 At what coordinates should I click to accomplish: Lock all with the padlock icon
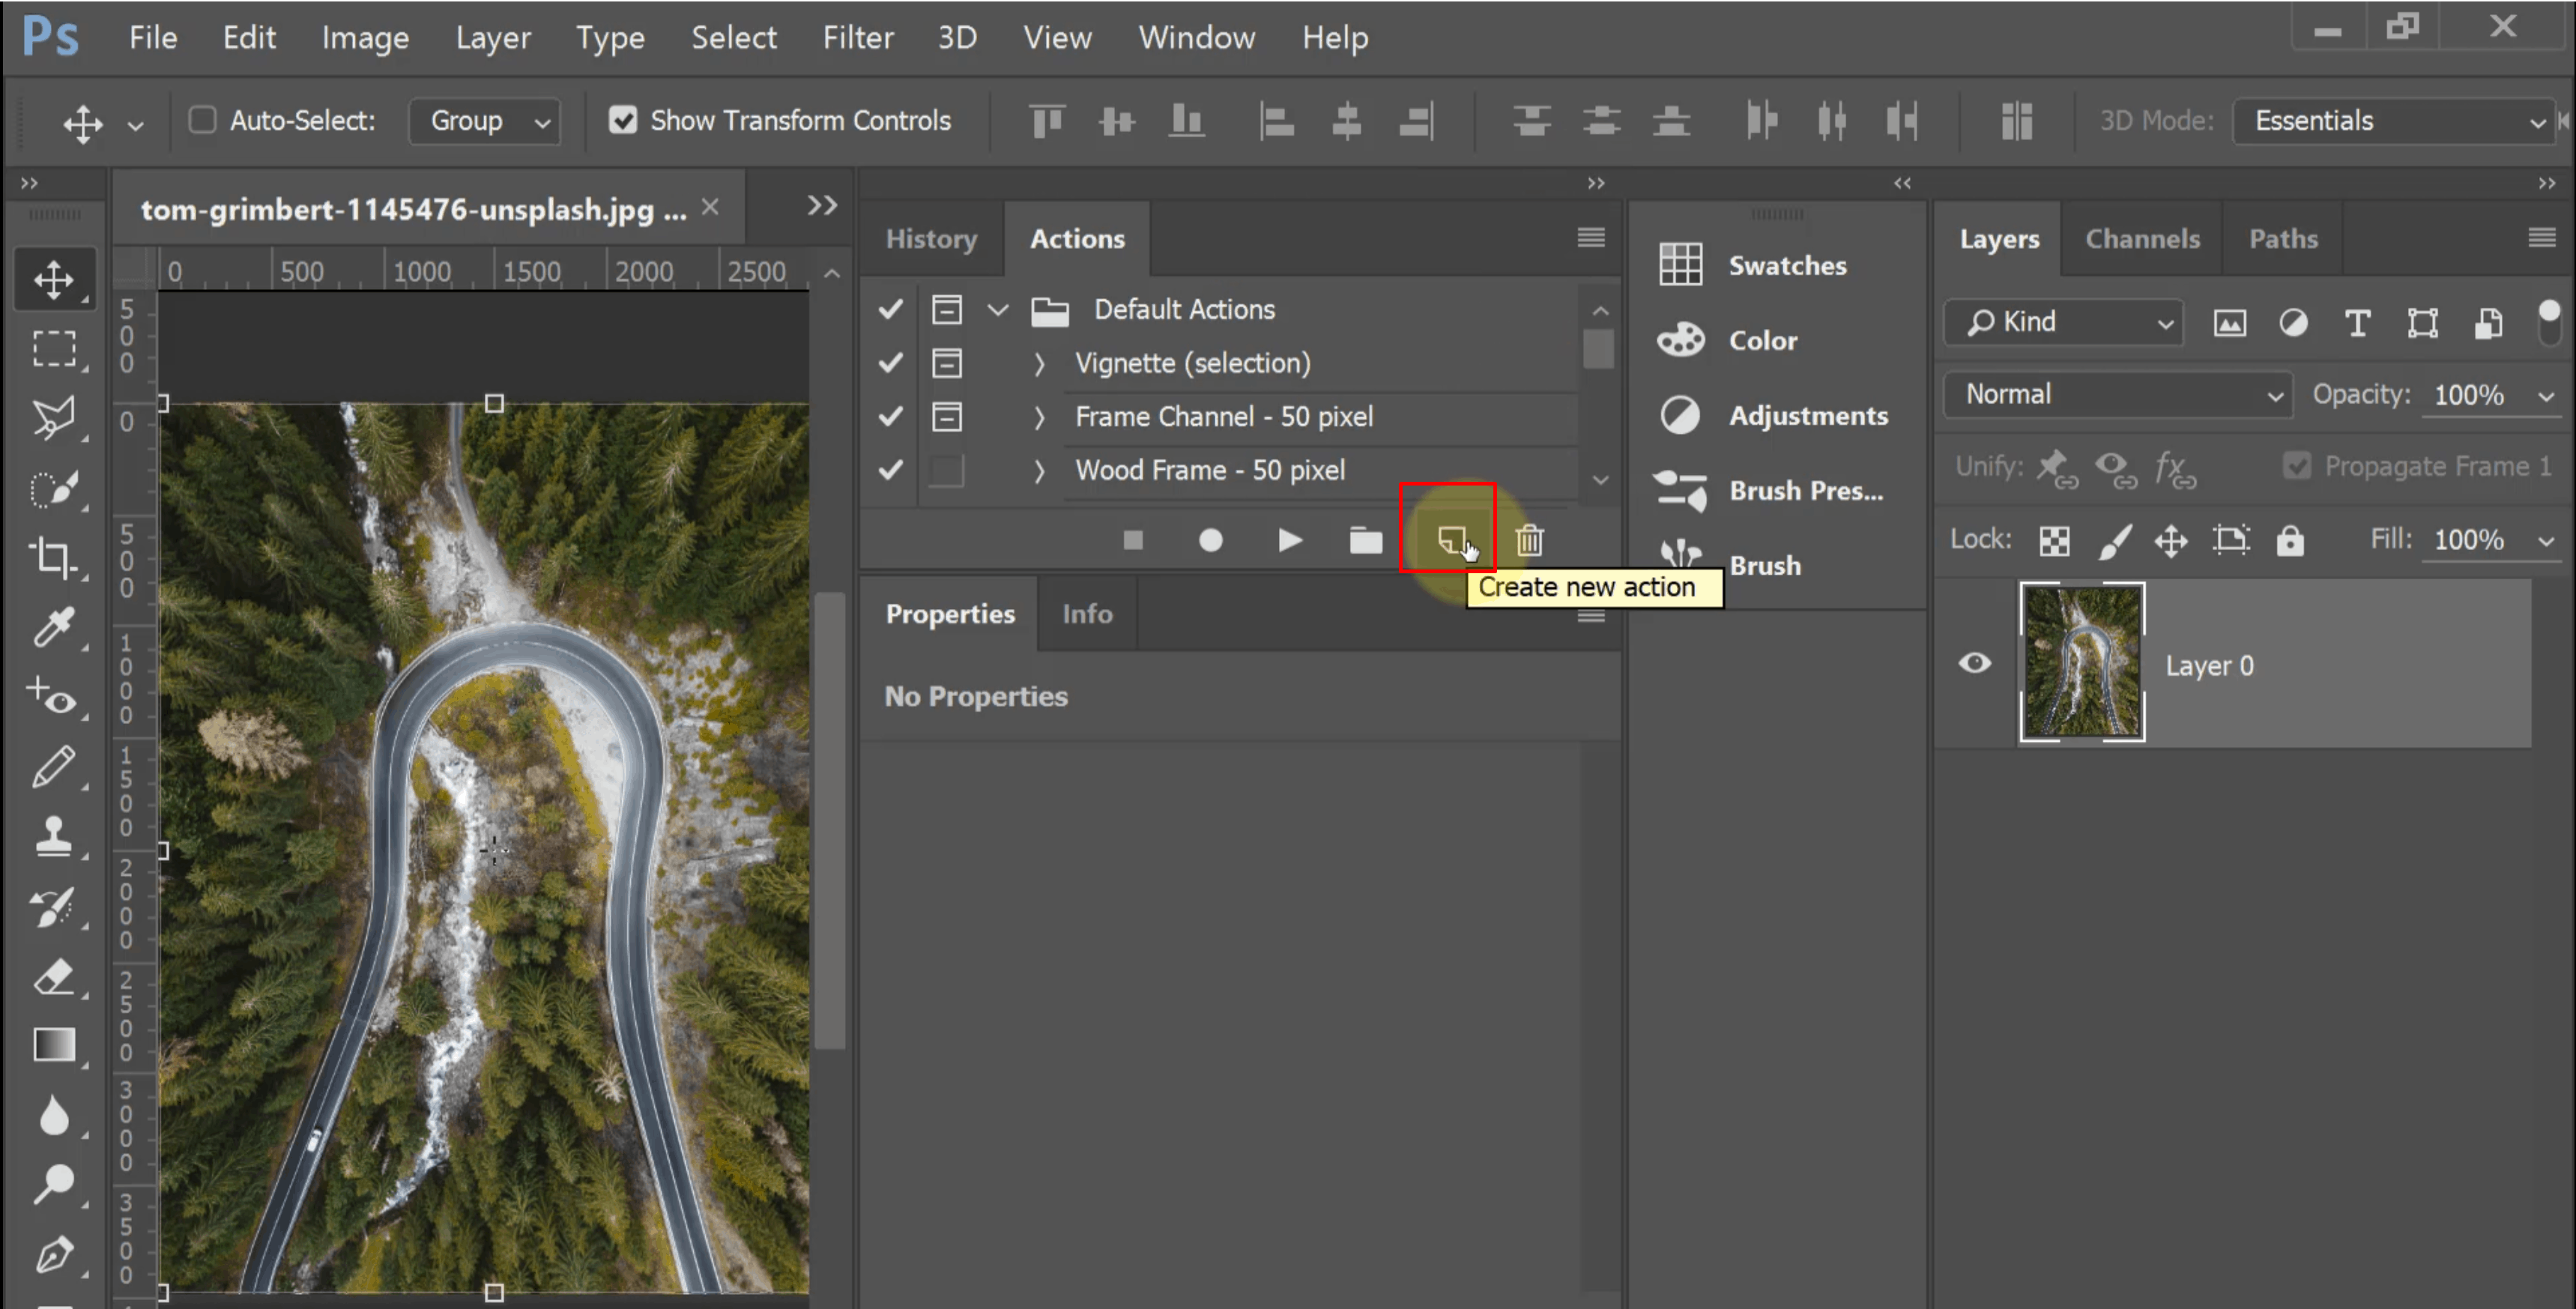click(x=2290, y=540)
